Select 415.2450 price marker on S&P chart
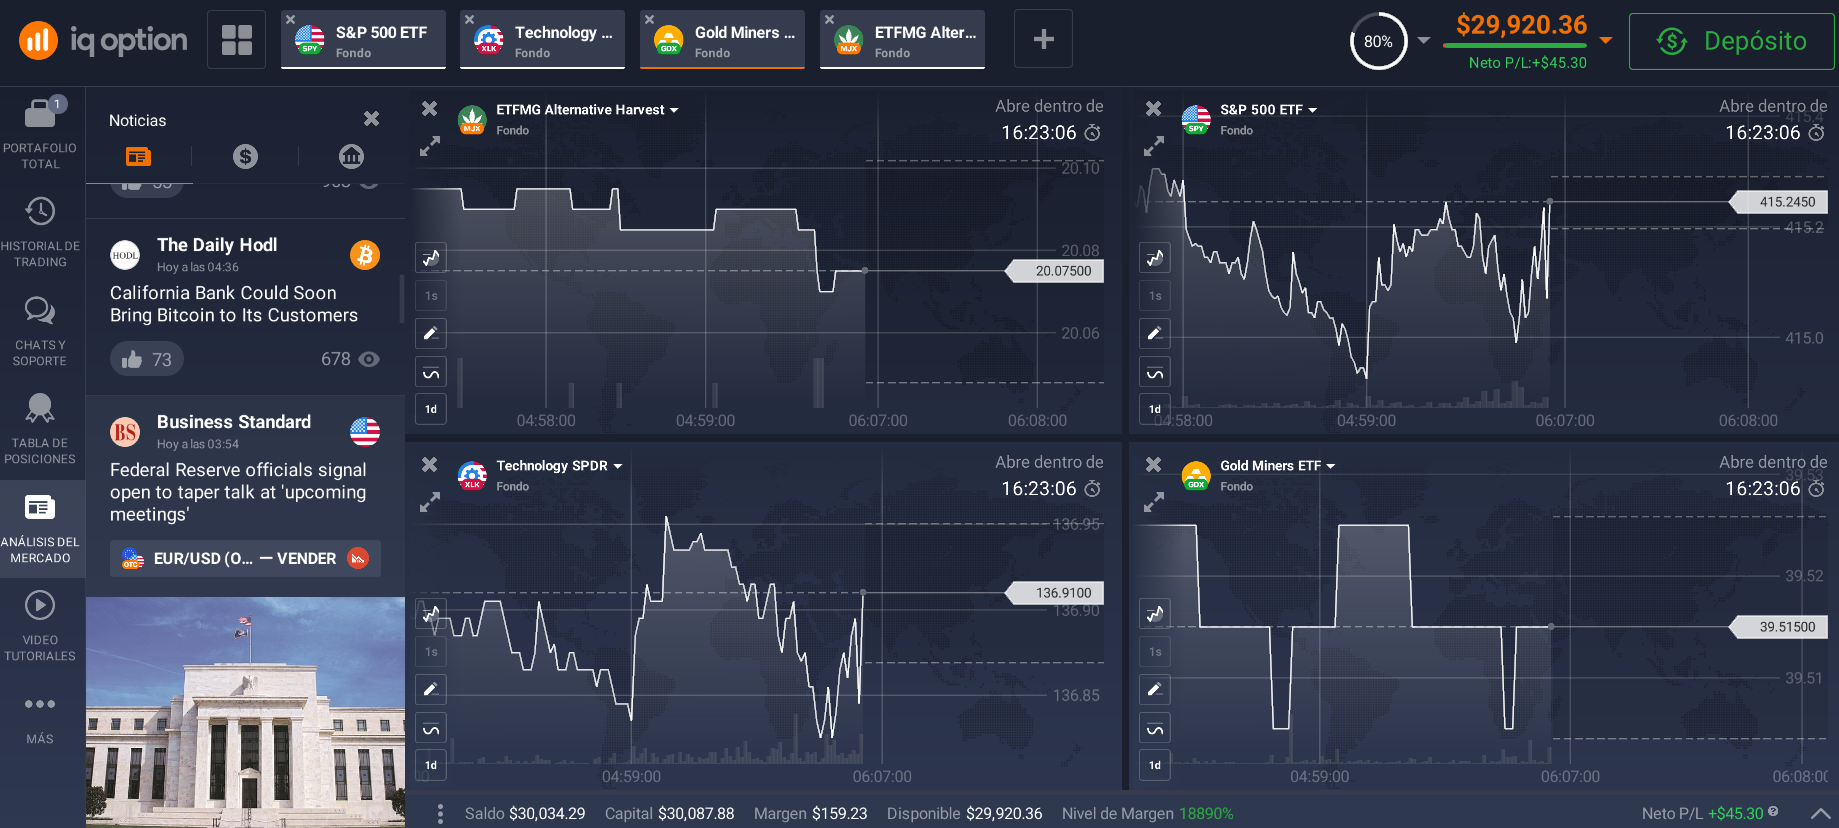1839x828 pixels. click(x=1779, y=202)
